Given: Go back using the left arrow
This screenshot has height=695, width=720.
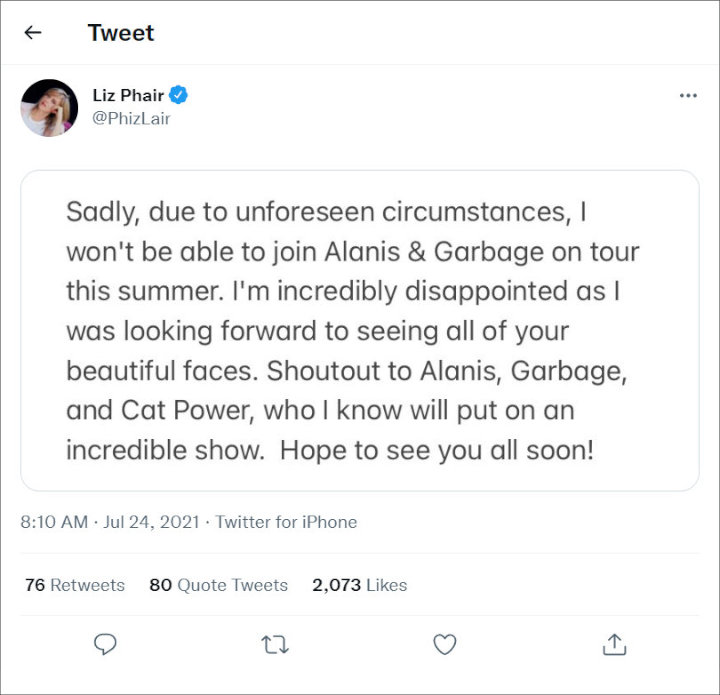Looking at the screenshot, I should point(33,32).
